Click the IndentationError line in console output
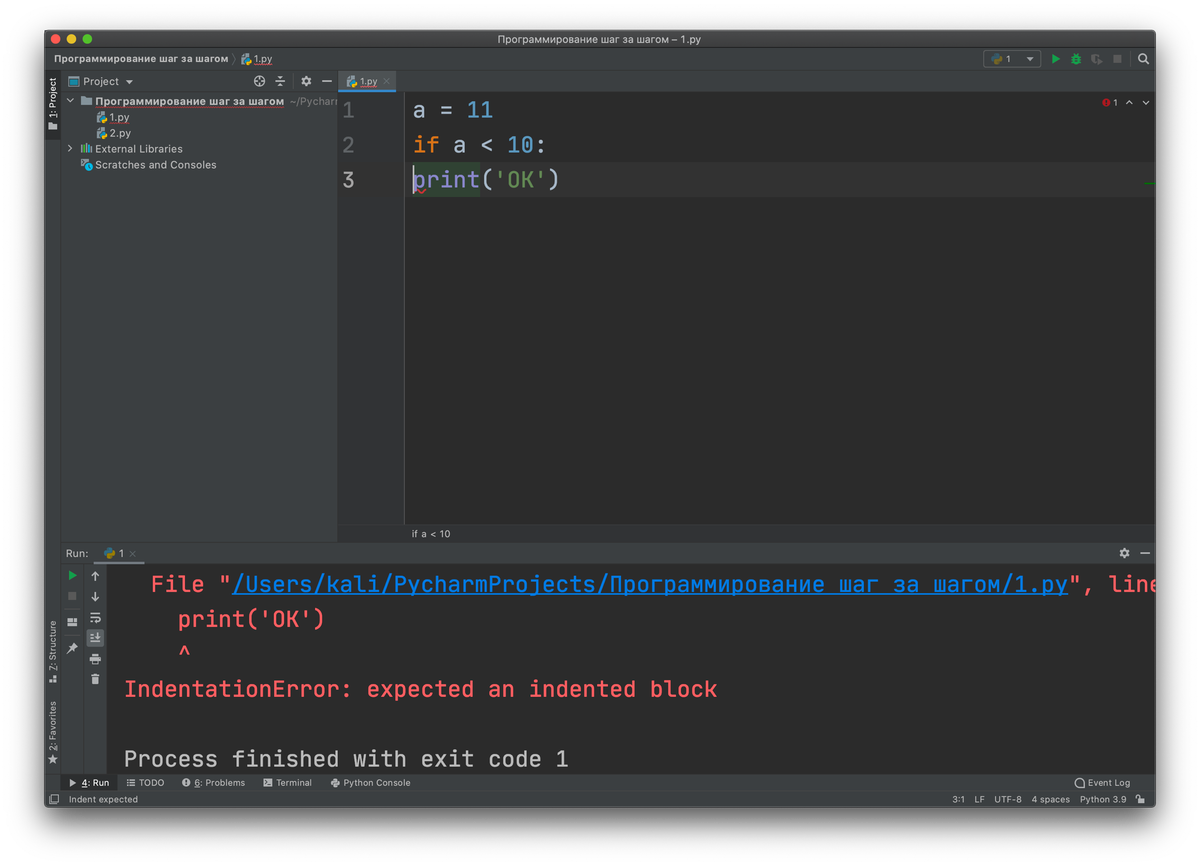The height and width of the screenshot is (866, 1200). (421, 690)
